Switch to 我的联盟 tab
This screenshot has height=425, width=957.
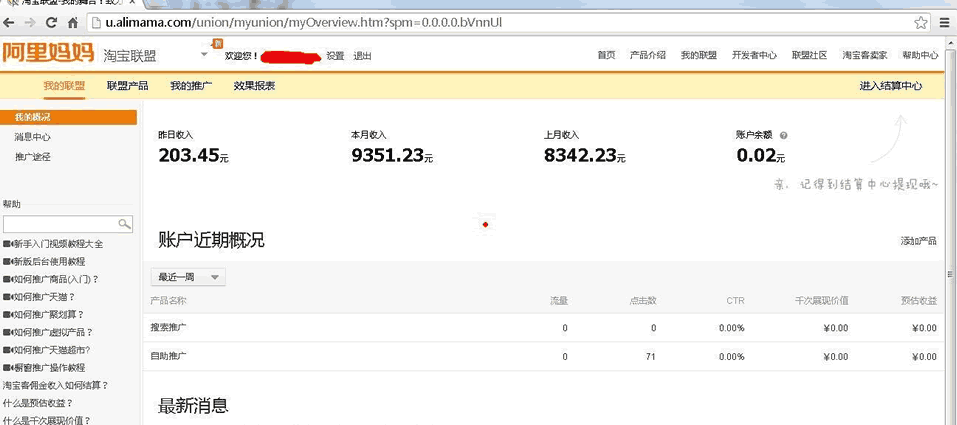click(x=64, y=86)
